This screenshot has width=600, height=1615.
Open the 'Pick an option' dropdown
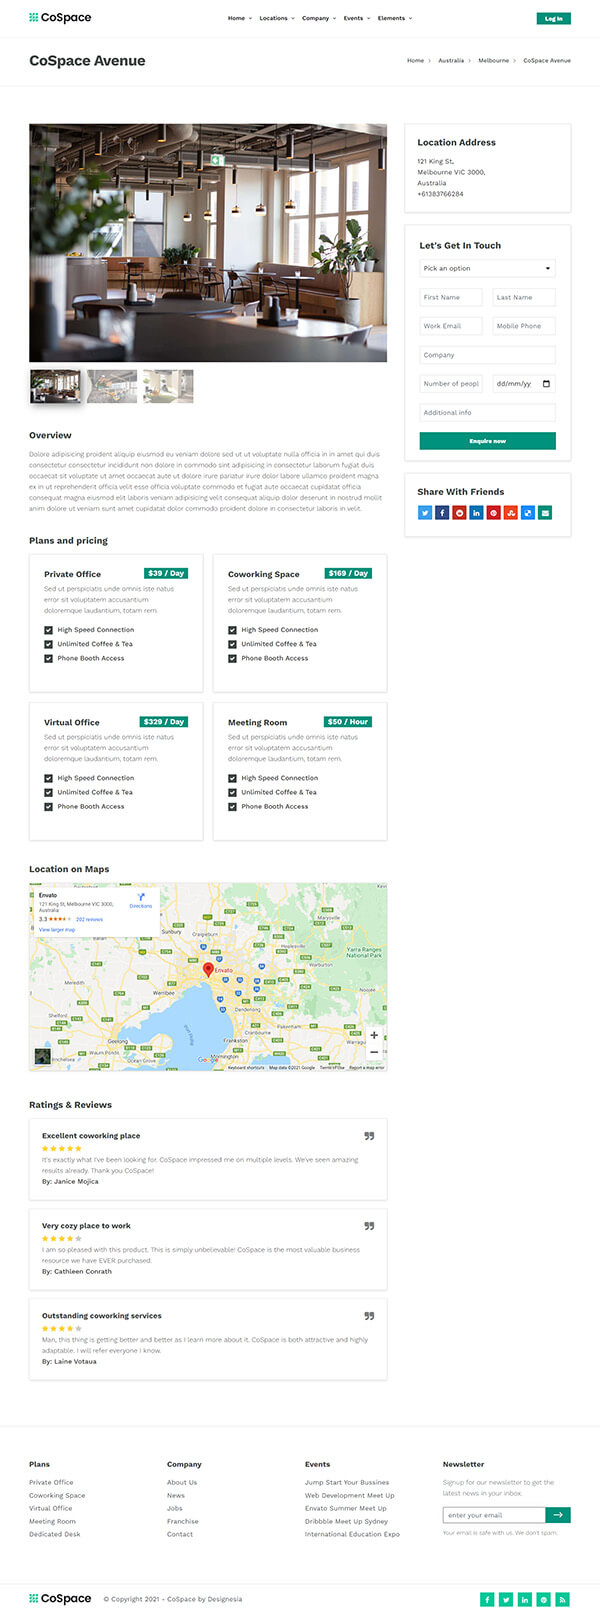click(487, 268)
